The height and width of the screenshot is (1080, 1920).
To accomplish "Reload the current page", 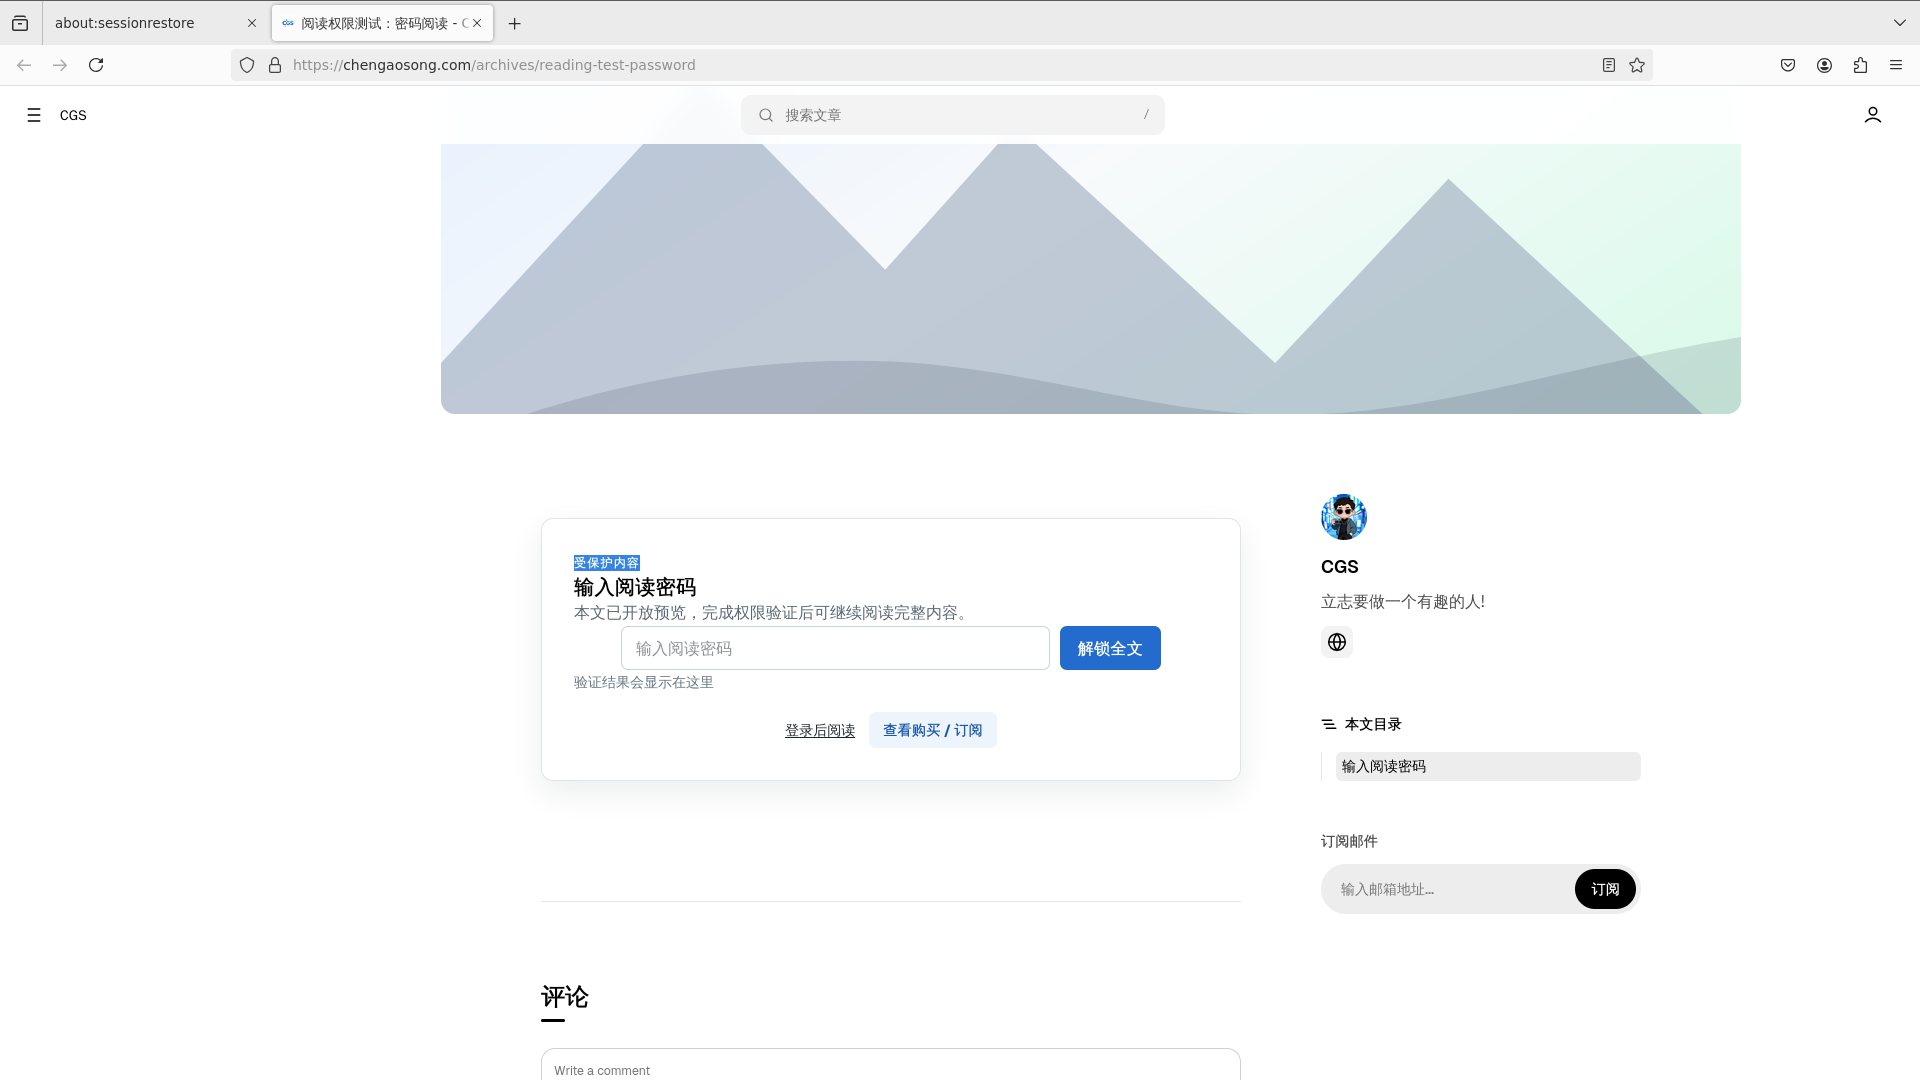I will coord(96,65).
